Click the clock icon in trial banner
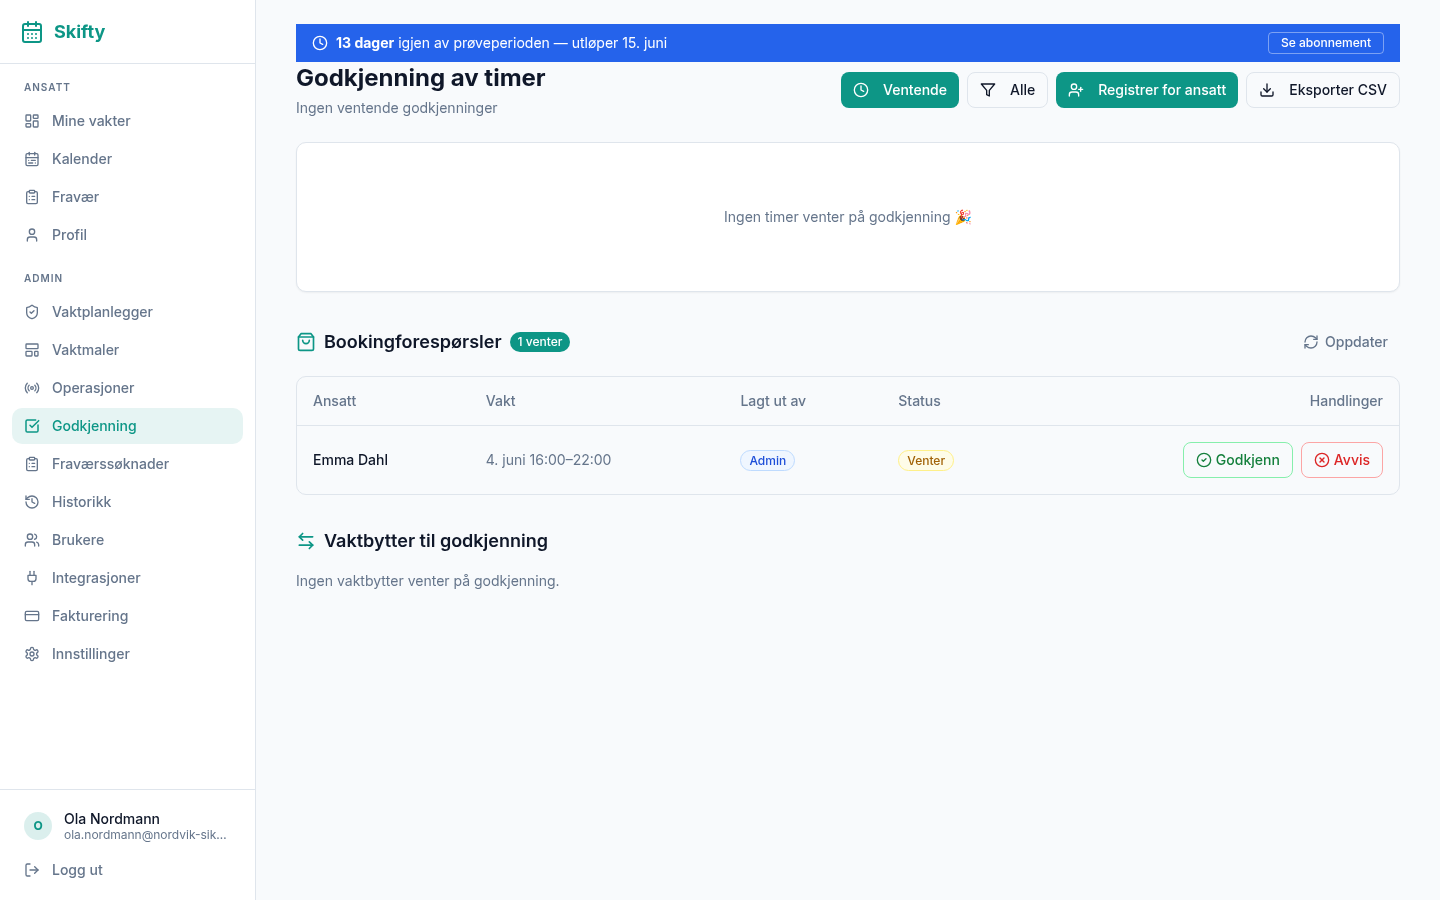Screen dimensions: 1440x900 320,43
